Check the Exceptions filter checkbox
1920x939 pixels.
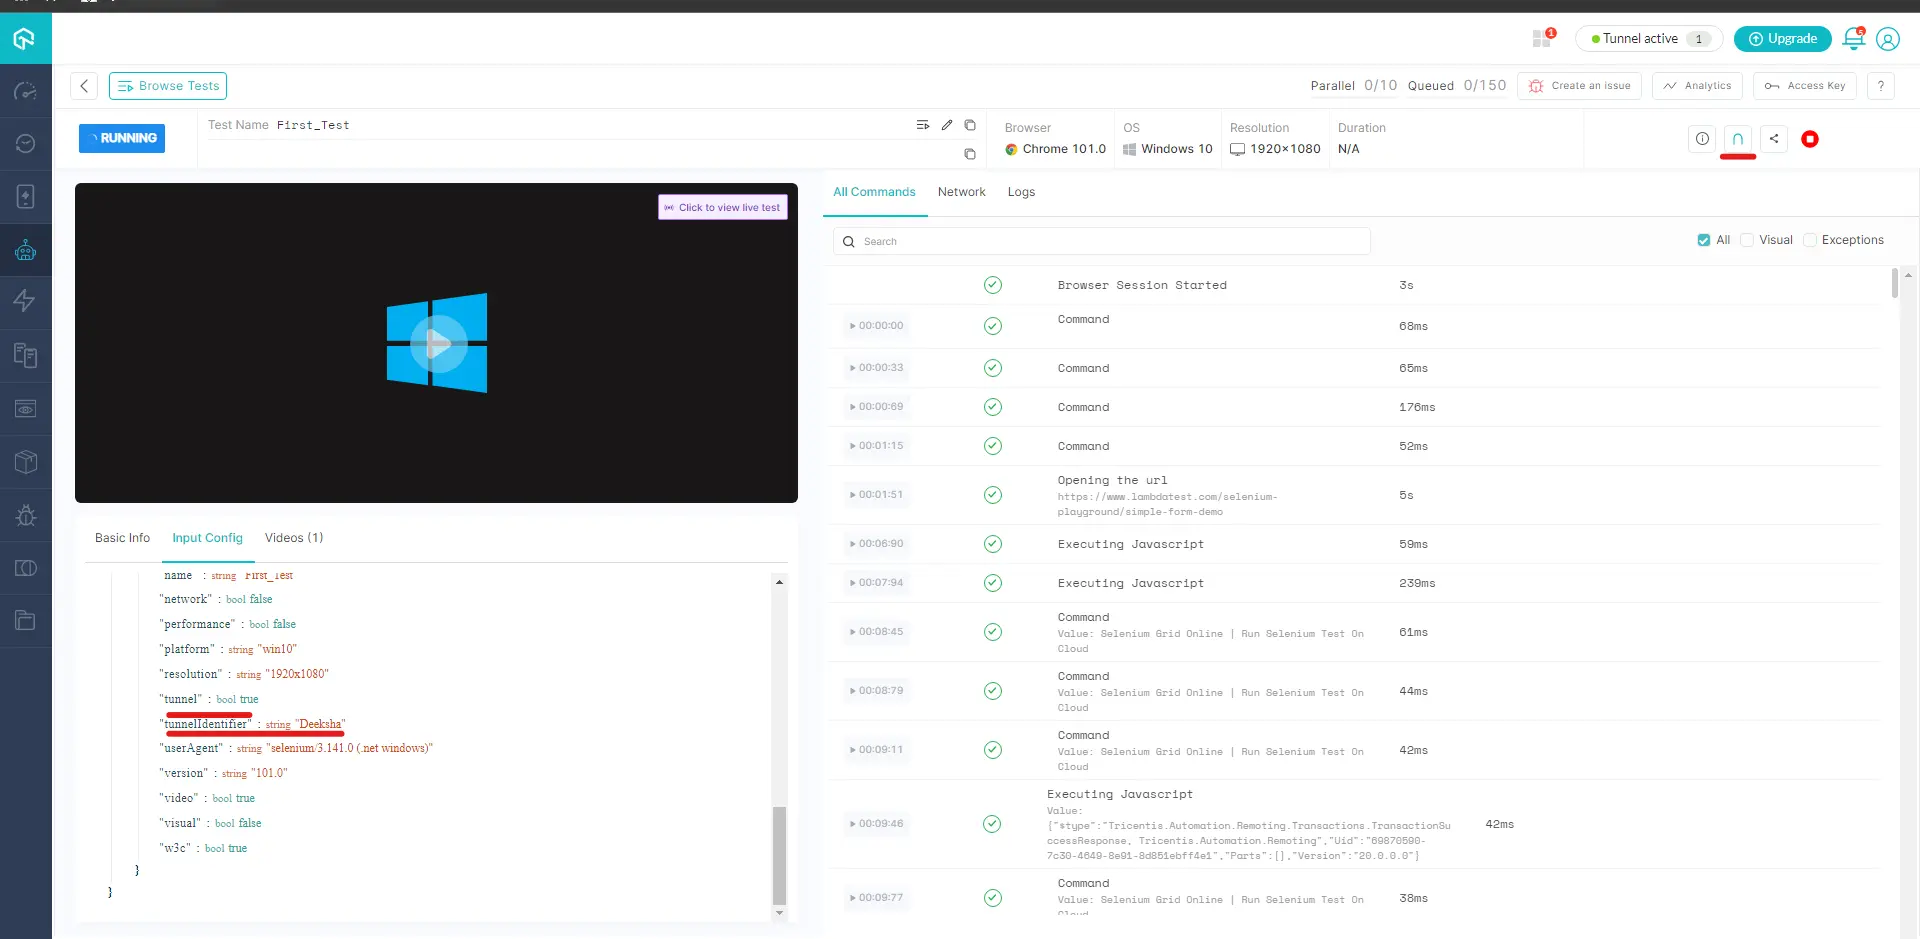tap(1809, 240)
